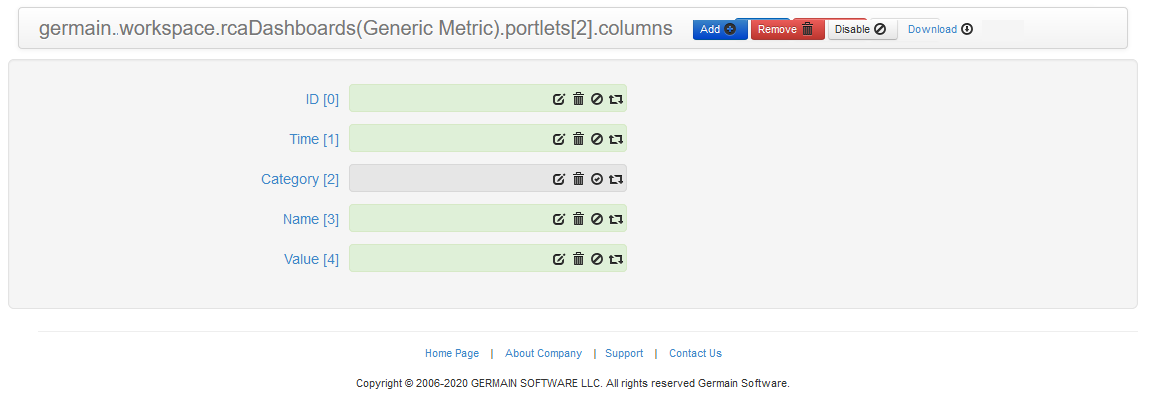The width and height of the screenshot is (1170, 404).
Task: Open the Contact Us footer link
Action: tap(695, 353)
